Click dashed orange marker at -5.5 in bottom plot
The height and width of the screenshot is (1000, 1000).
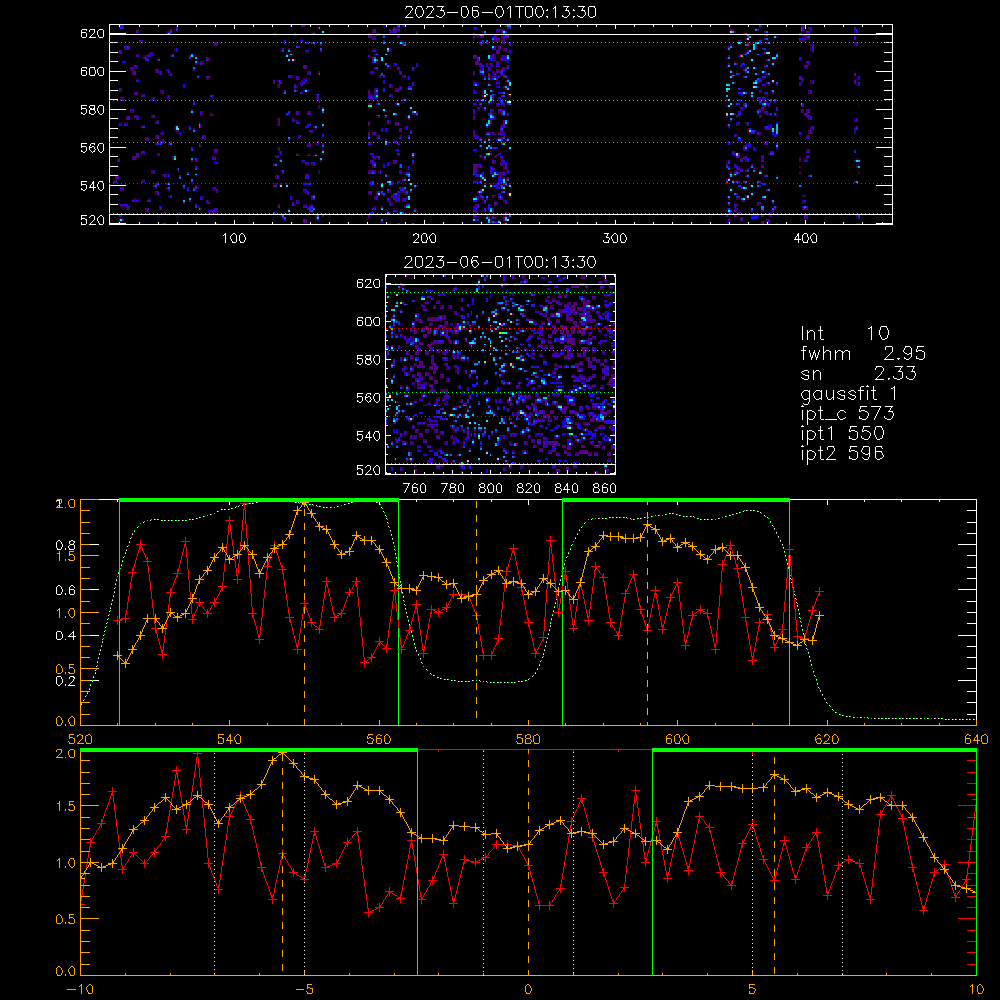click(x=283, y=862)
